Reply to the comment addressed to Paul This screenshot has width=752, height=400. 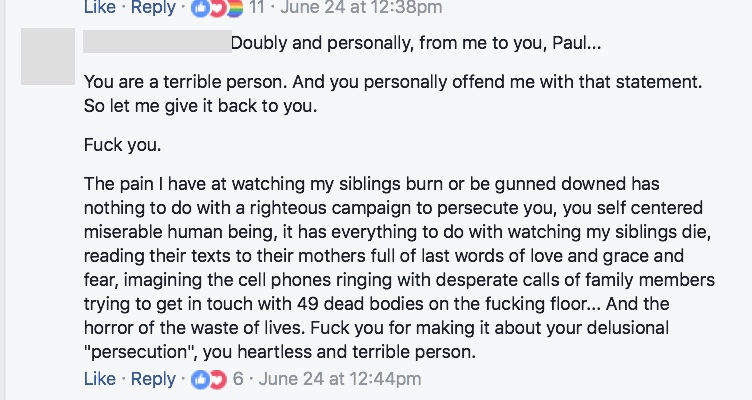point(153,379)
